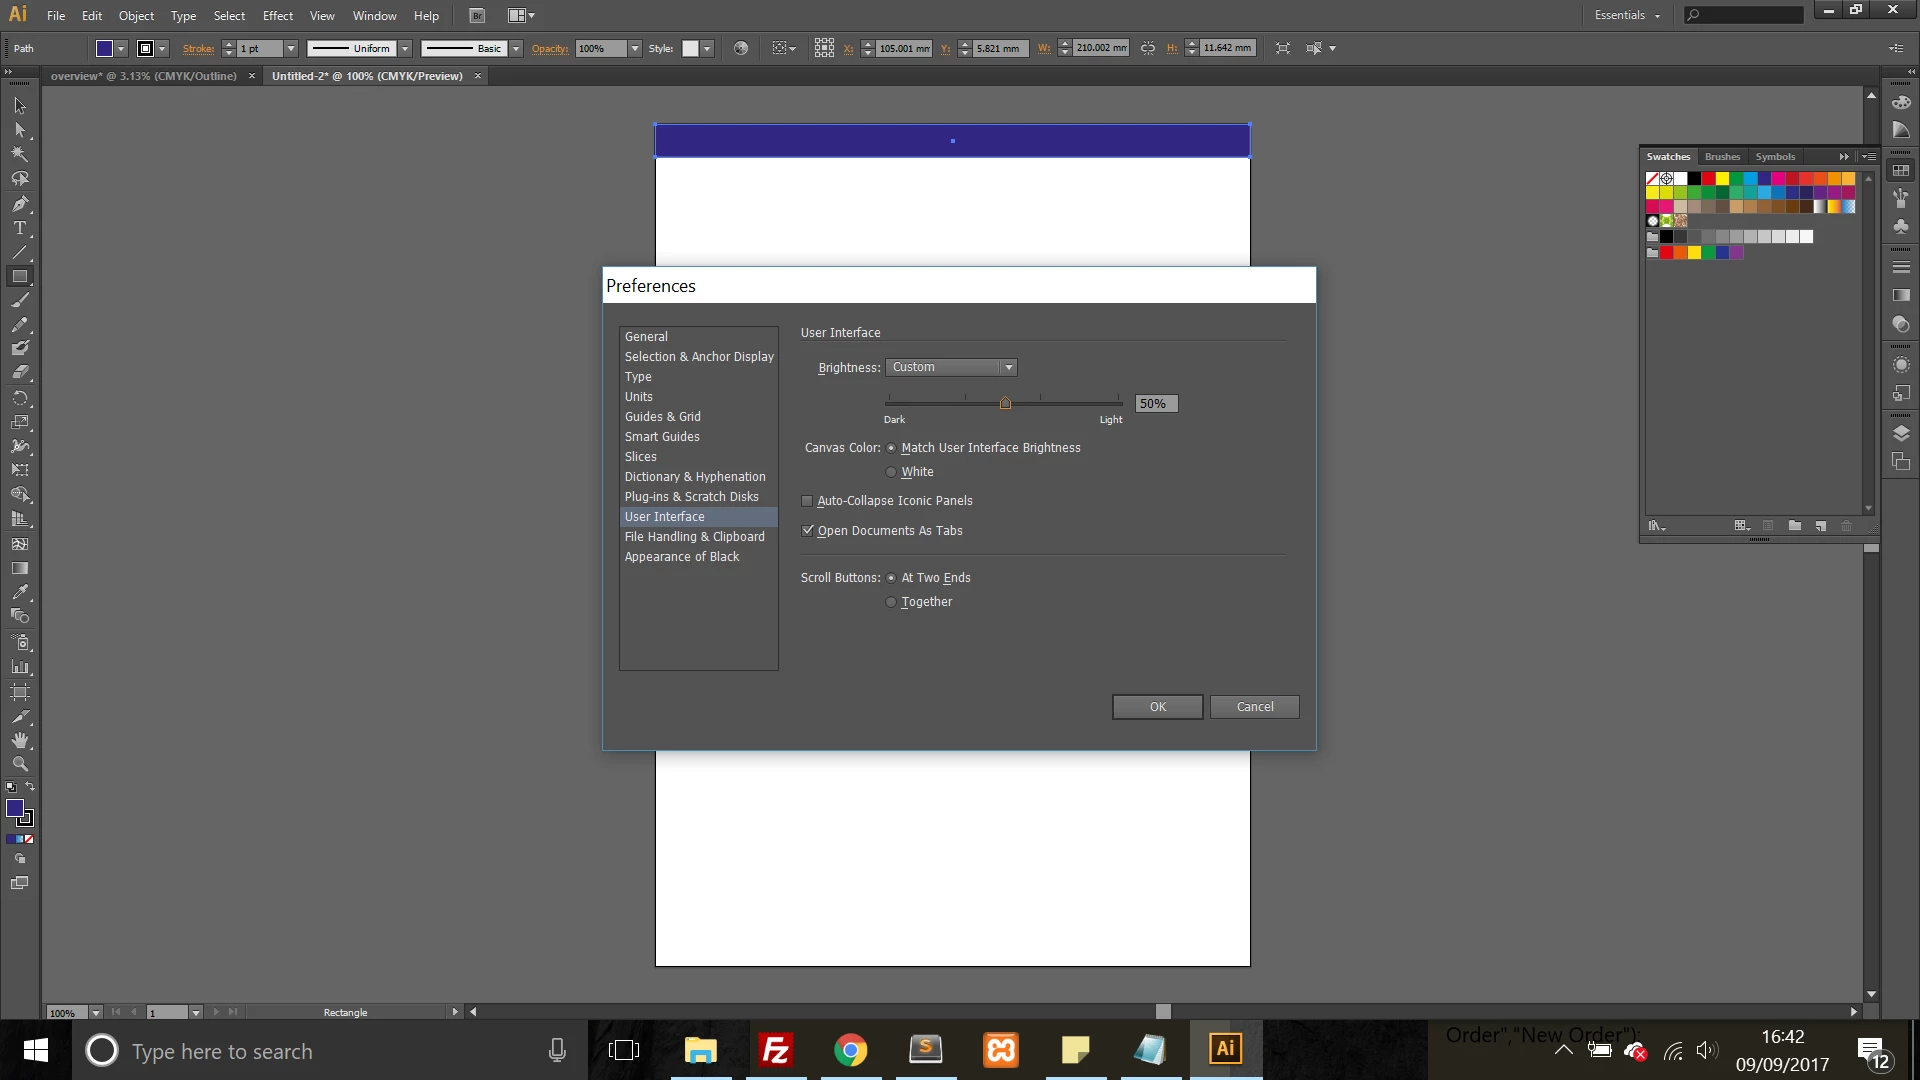The height and width of the screenshot is (1080, 1920).
Task: Uncheck Open Documents As Tabs
Action: (807, 531)
